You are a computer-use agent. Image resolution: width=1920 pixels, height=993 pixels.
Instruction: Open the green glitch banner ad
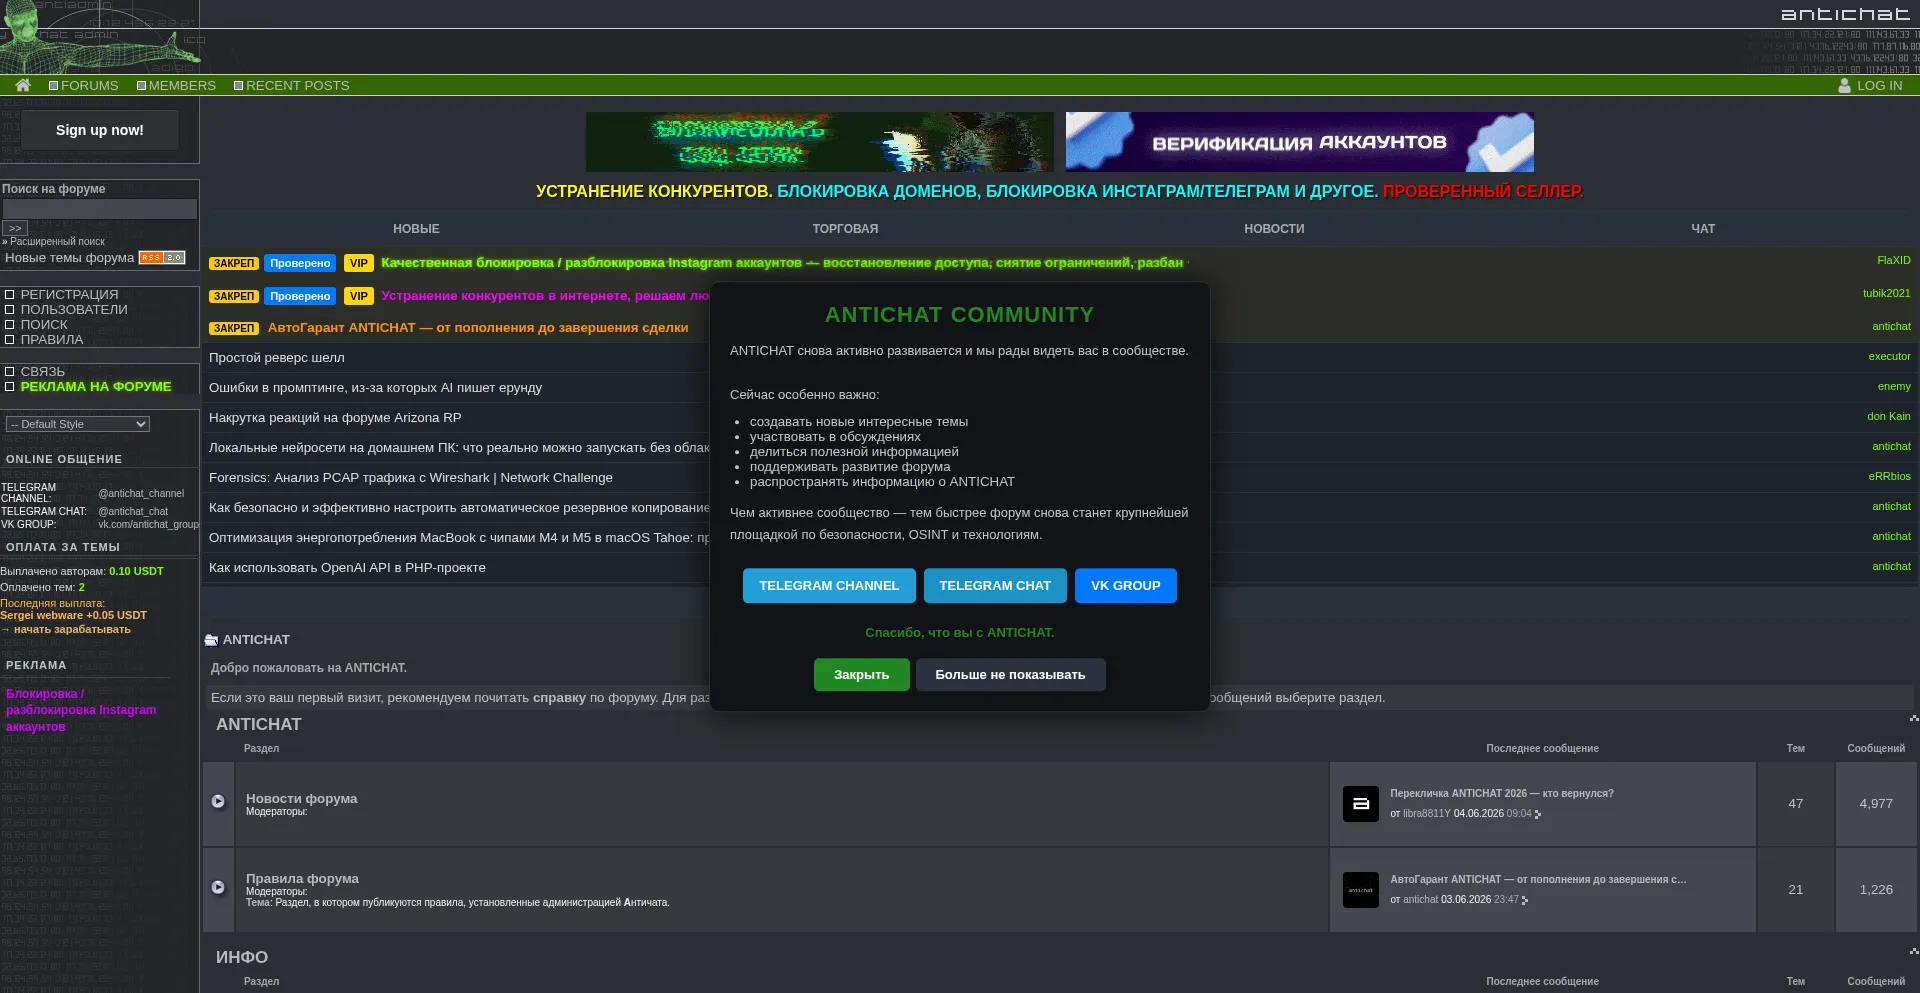820,142
